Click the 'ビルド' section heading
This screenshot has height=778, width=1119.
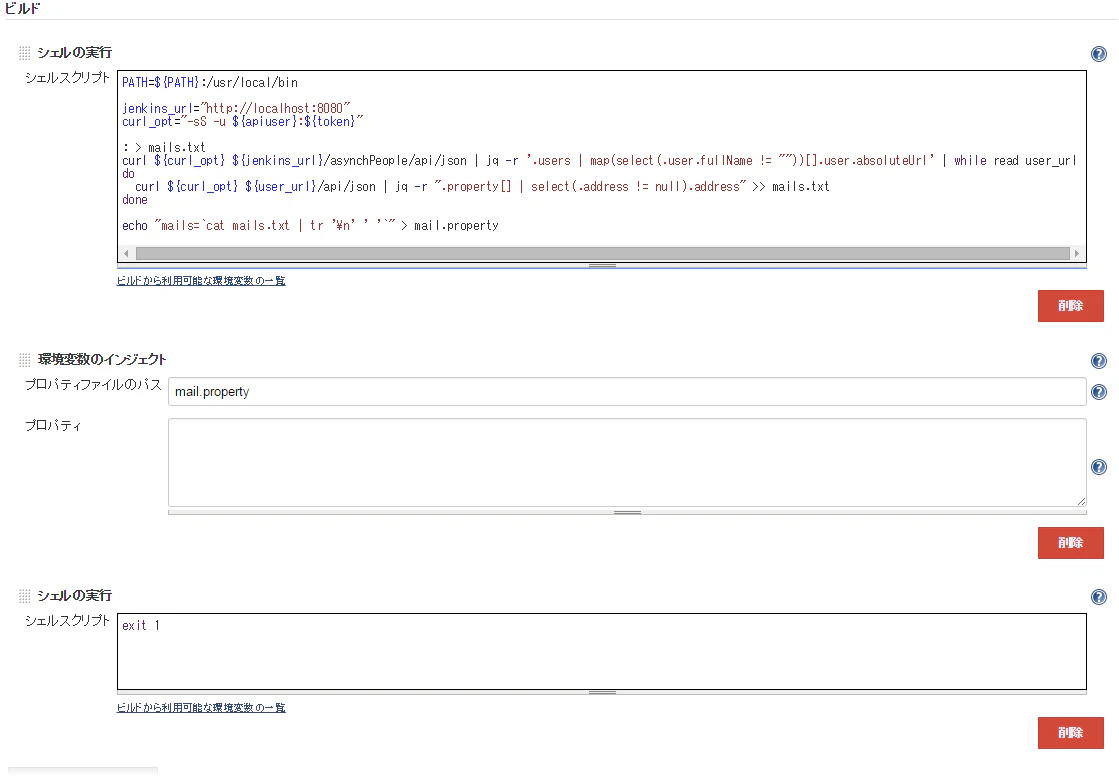click(22, 9)
